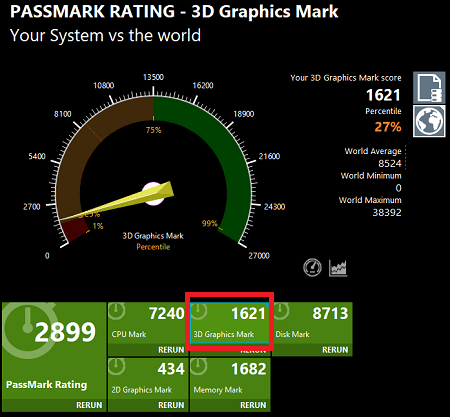Click the 75% marker on the gauge
The image size is (450, 417).
[x=153, y=130]
